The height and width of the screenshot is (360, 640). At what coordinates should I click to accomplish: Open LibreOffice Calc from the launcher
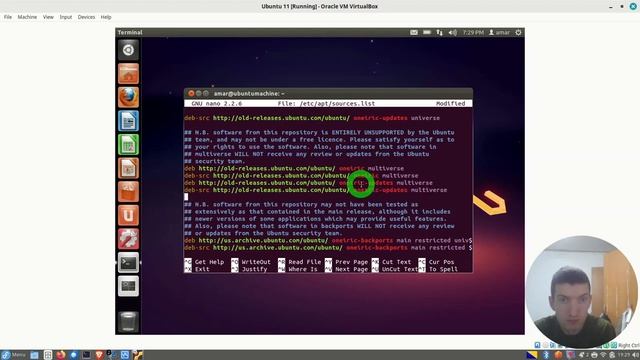pos(128,144)
